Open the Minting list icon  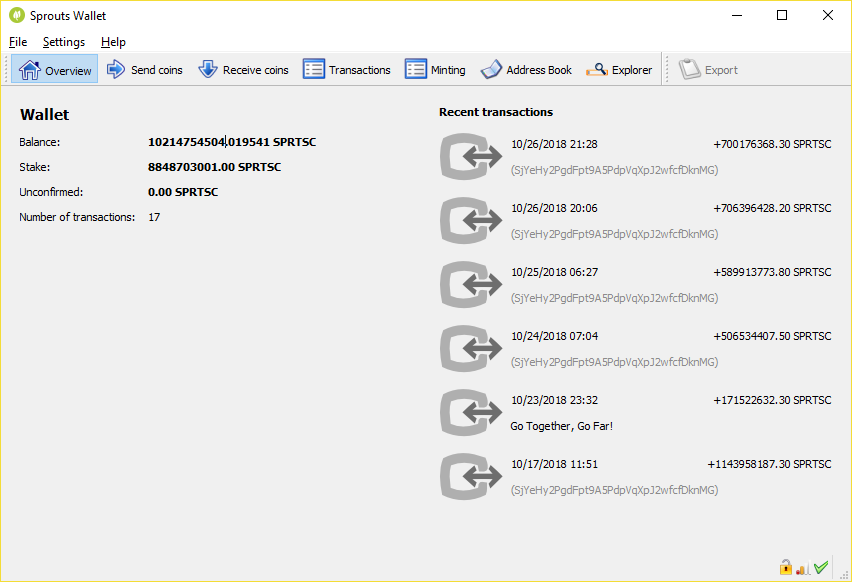[416, 70]
